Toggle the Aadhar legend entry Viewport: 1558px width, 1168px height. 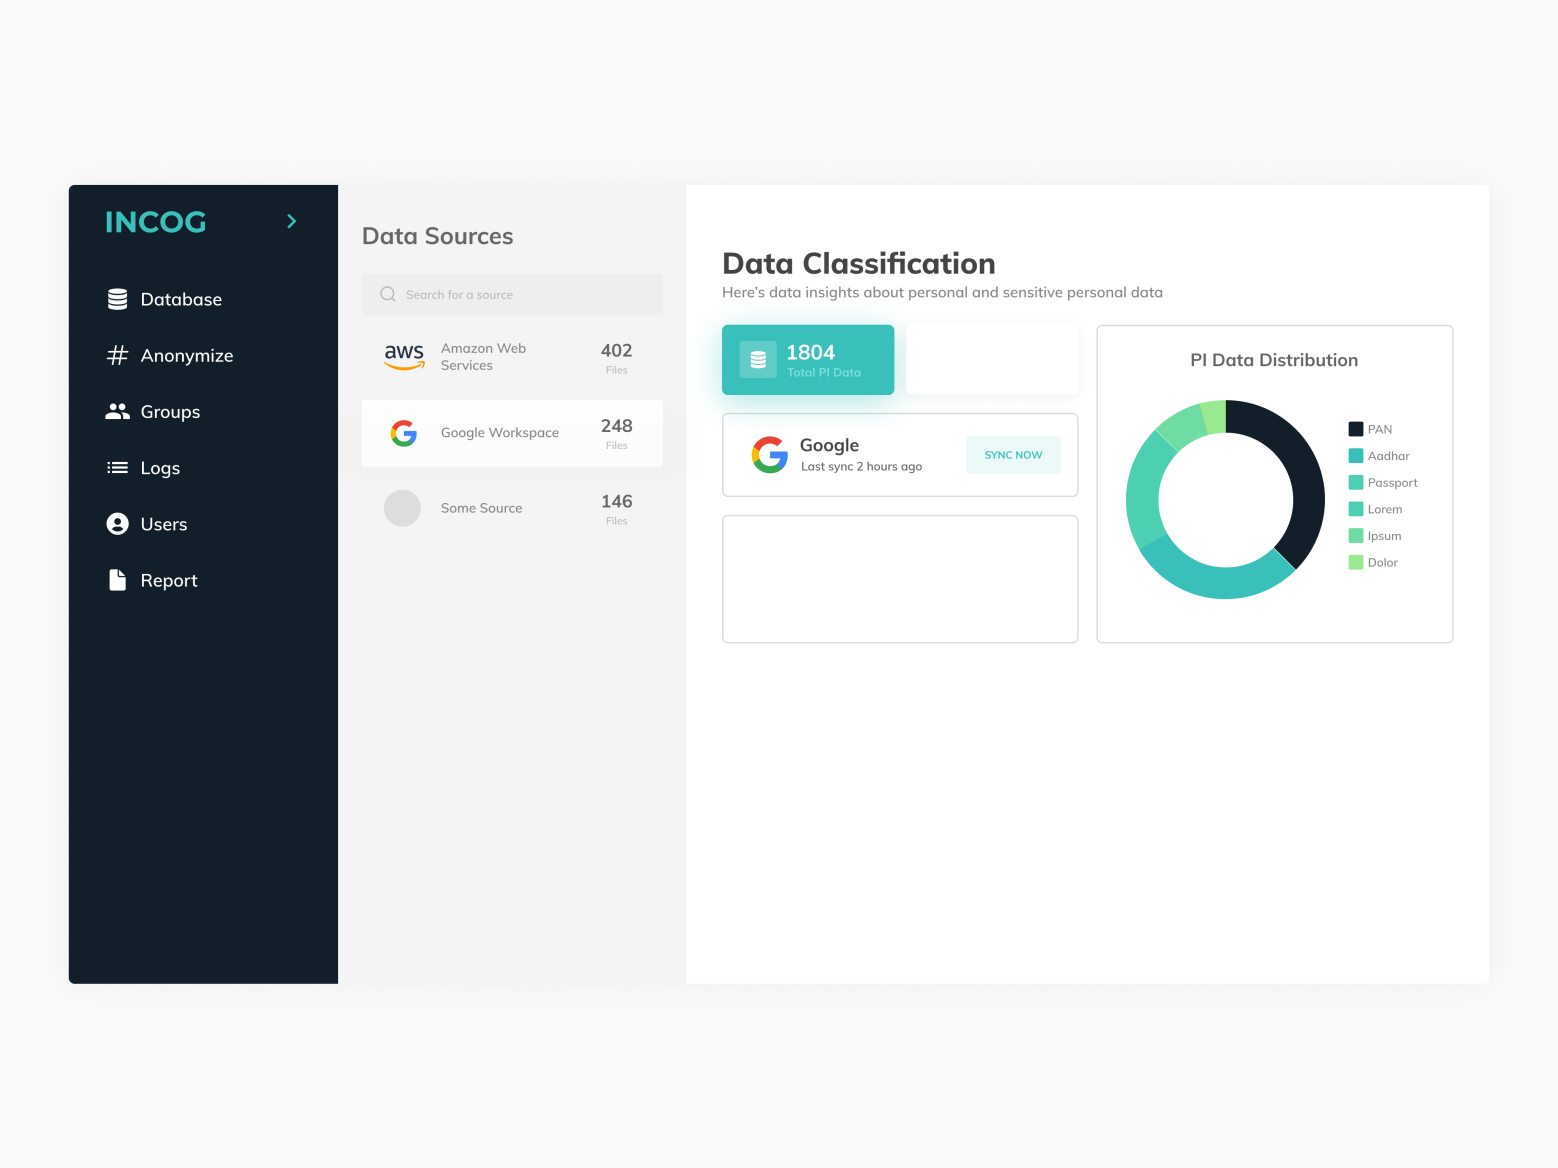(x=1355, y=455)
